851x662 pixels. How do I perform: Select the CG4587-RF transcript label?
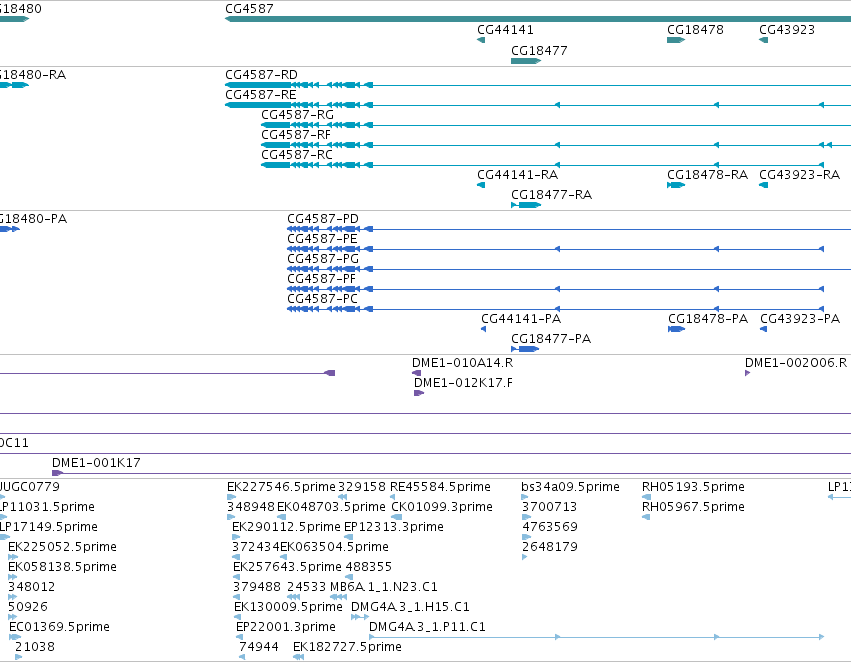pos(296,135)
